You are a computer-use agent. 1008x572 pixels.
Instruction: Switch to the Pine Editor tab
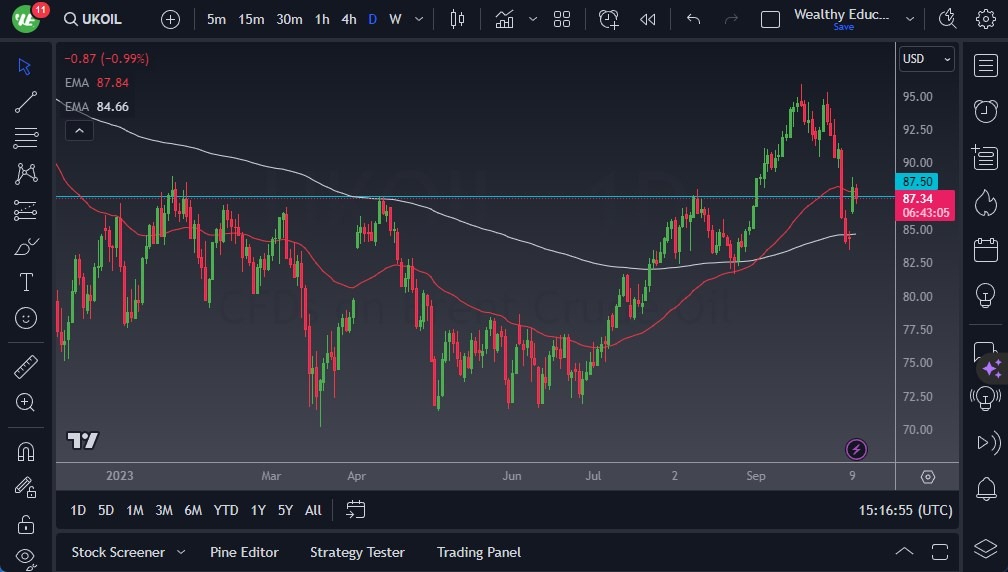(x=244, y=552)
